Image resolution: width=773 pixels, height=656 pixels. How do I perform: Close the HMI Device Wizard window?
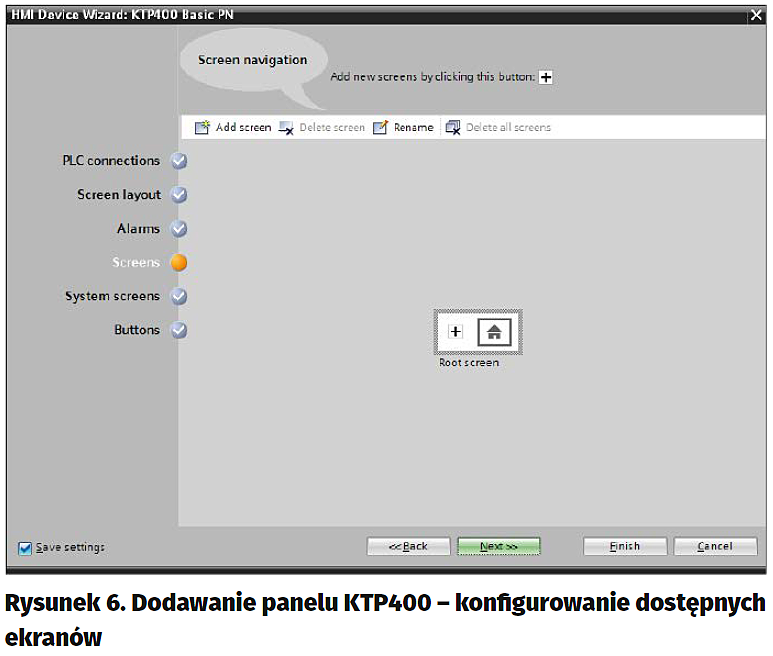755,15
